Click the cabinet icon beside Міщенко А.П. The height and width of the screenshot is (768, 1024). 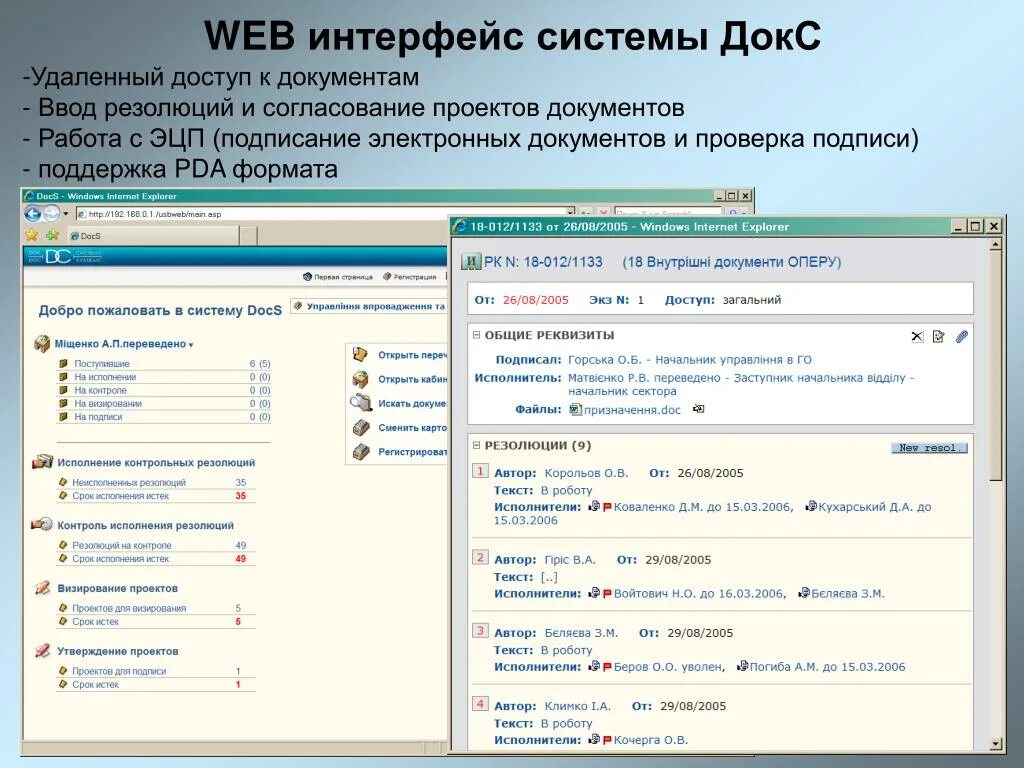[42, 344]
